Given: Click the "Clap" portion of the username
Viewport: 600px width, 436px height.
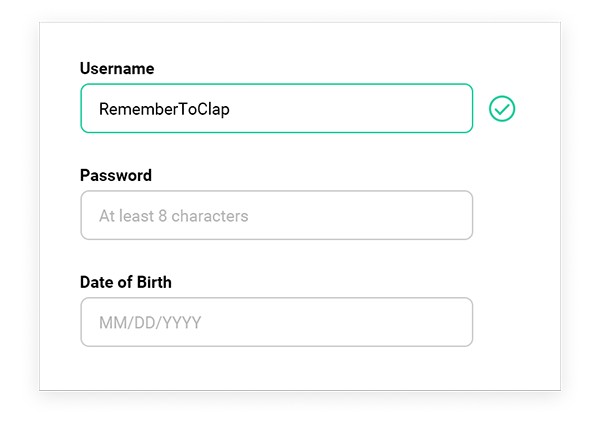Looking at the screenshot, I should [x=214, y=108].
